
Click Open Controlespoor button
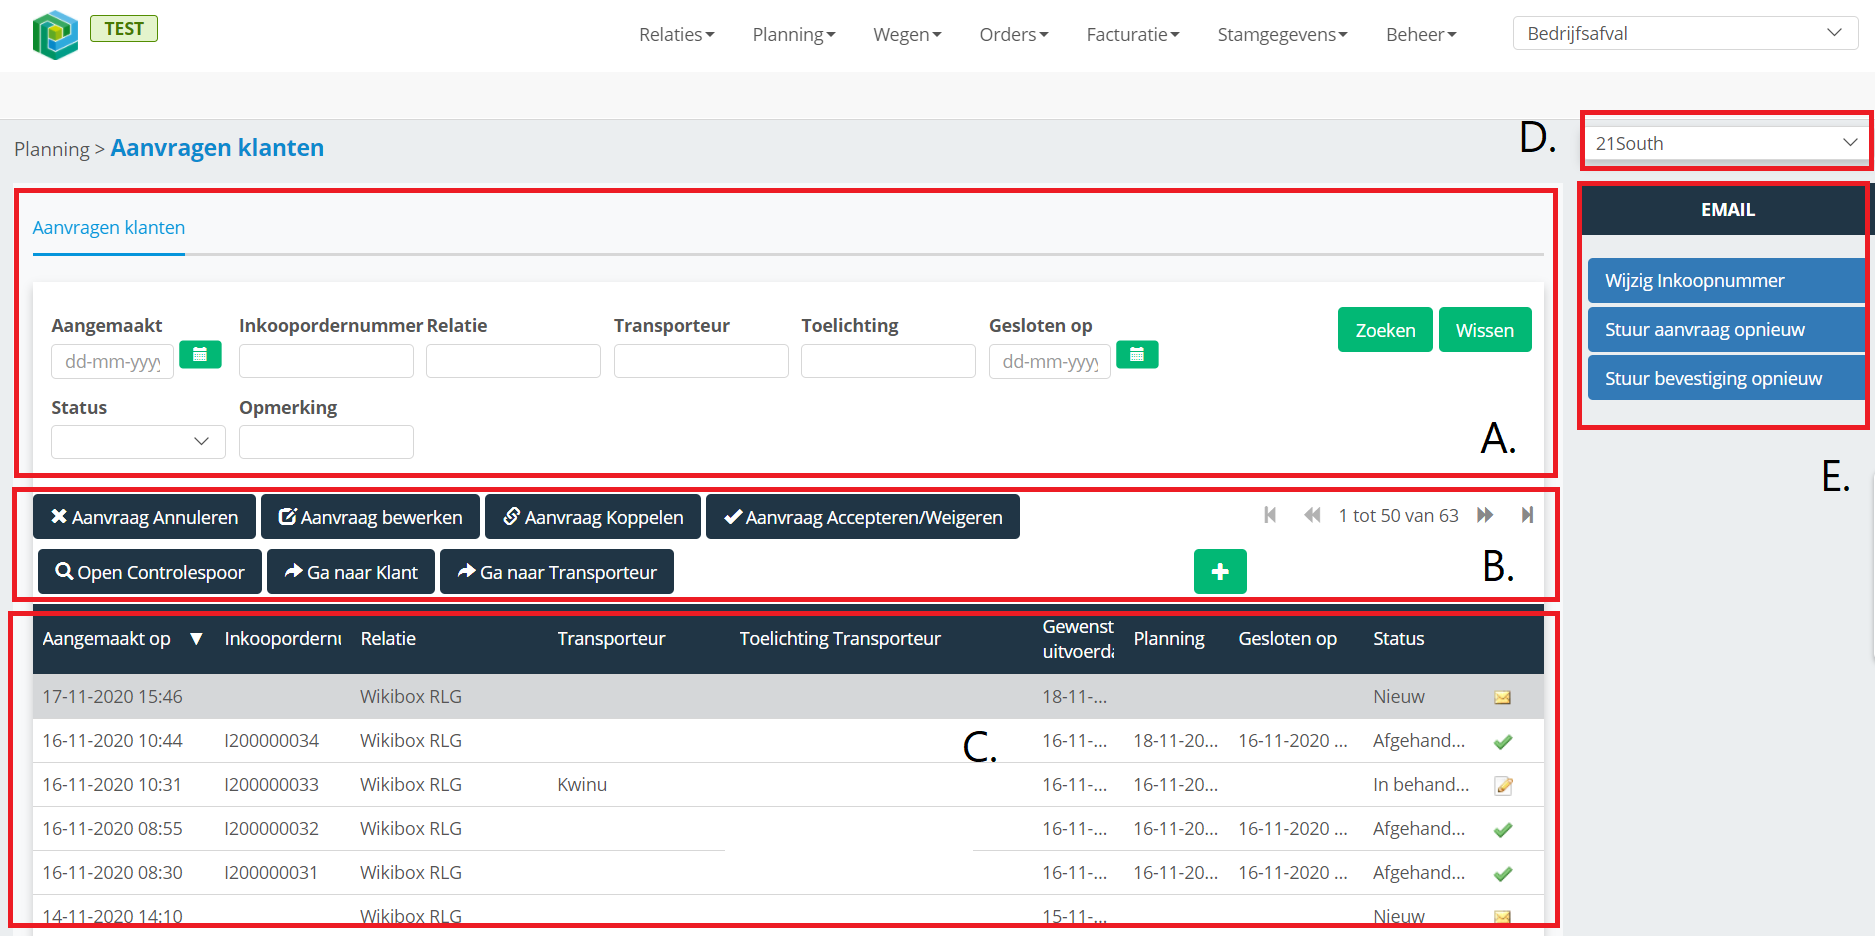click(x=150, y=572)
